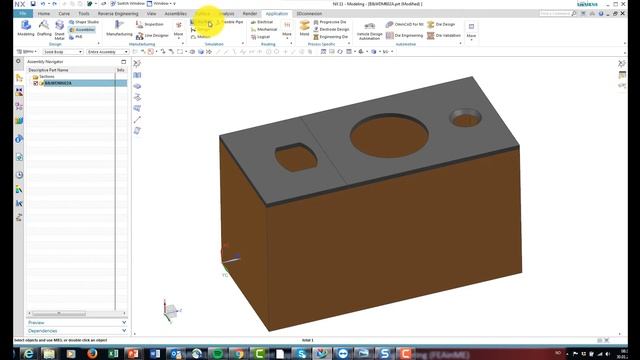Expand the Preview panel
640x360 pixels.
(77, 322)
